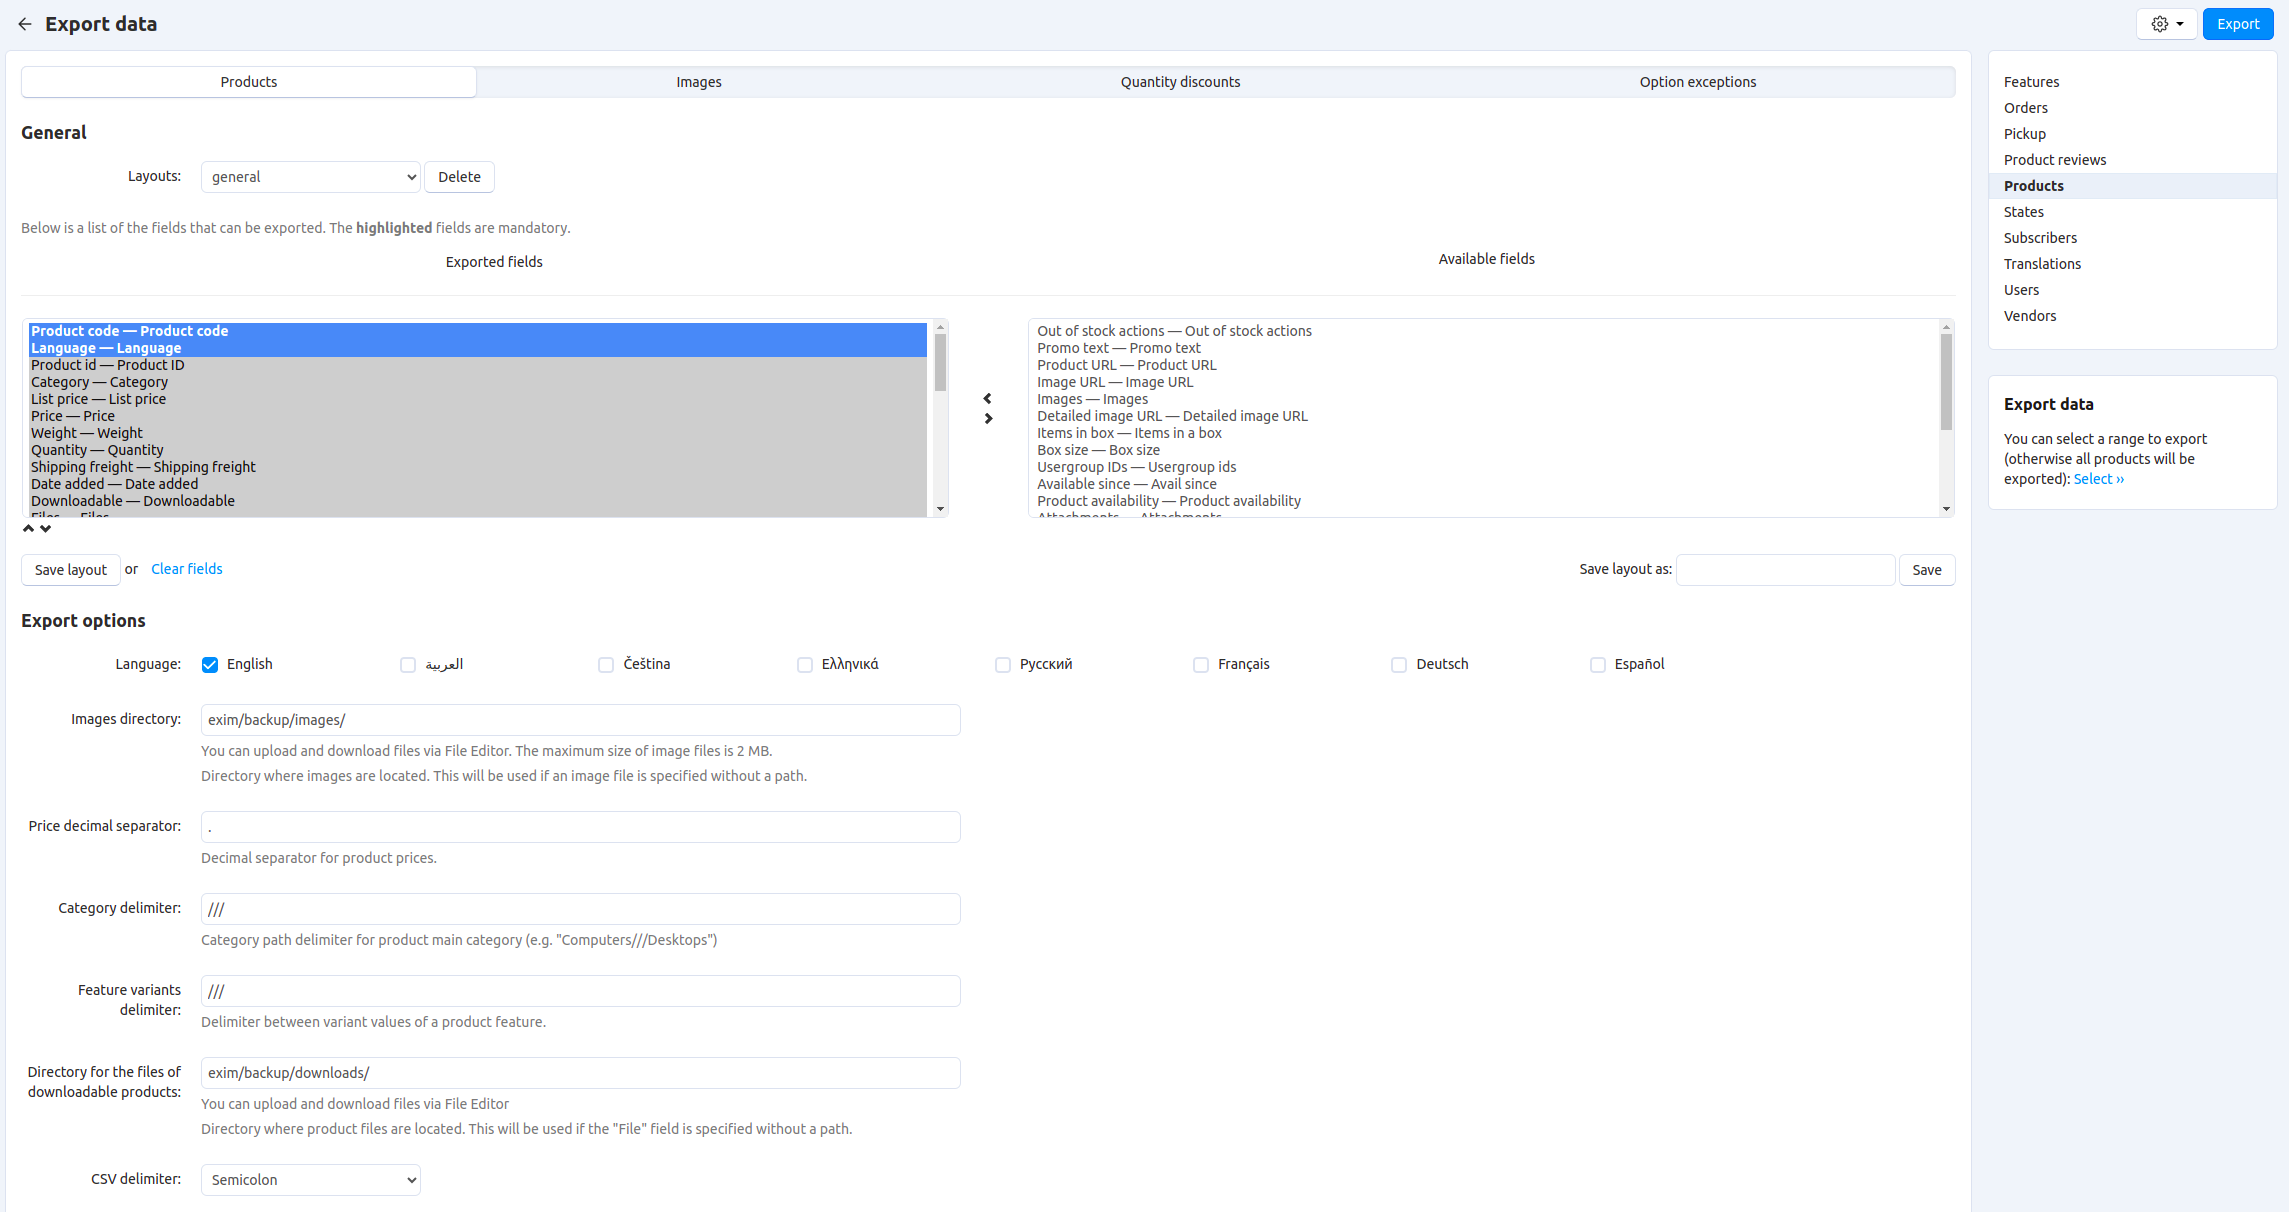Enable the Français language checkbox
The image size is (2289, 1212).
[x=1201, y=665]
